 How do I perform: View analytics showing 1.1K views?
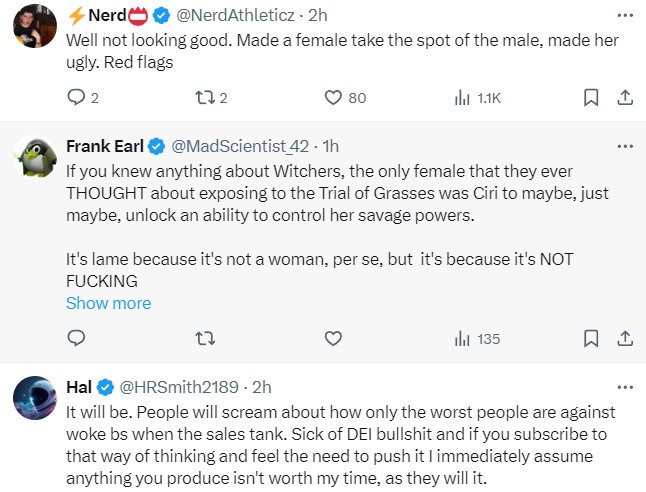(478, 98)
